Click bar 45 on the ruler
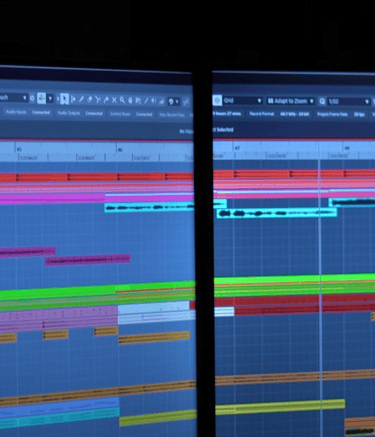Viewport: 375px width, 437px height. tap(19, 149)
